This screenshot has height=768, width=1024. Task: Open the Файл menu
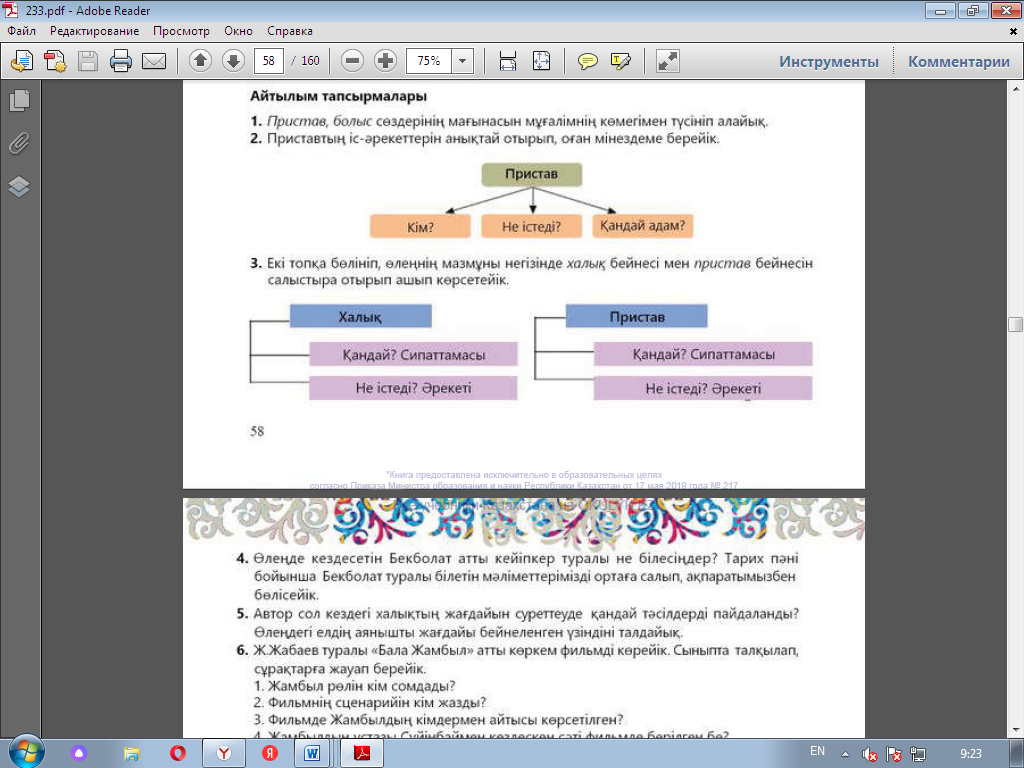tap(22, 31)
